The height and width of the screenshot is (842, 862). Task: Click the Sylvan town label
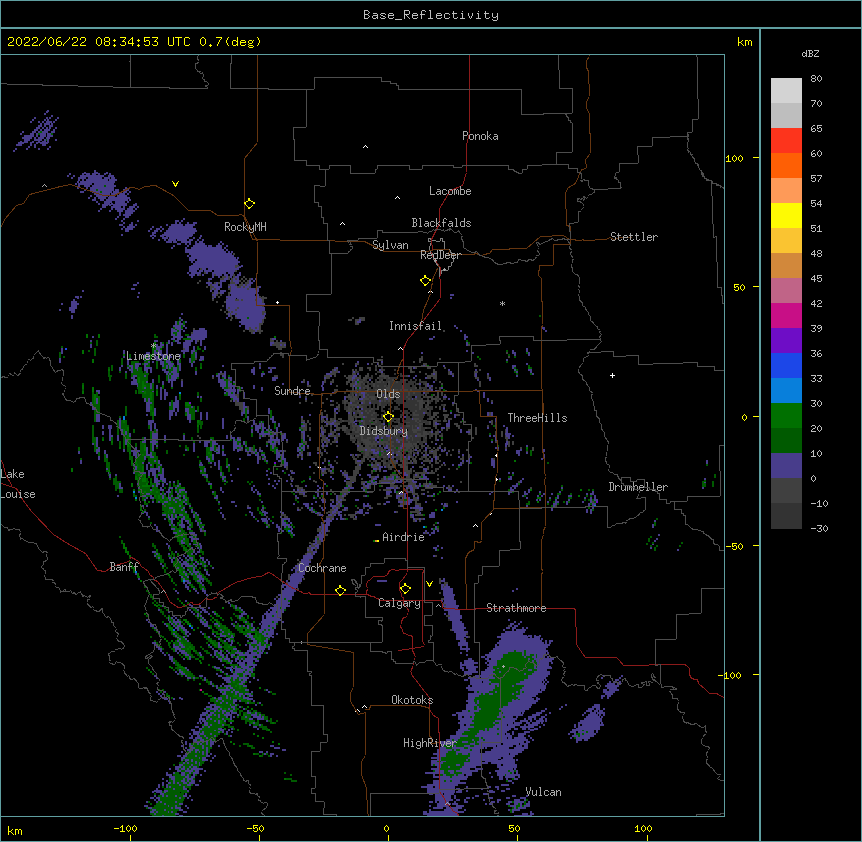point(390,245)
